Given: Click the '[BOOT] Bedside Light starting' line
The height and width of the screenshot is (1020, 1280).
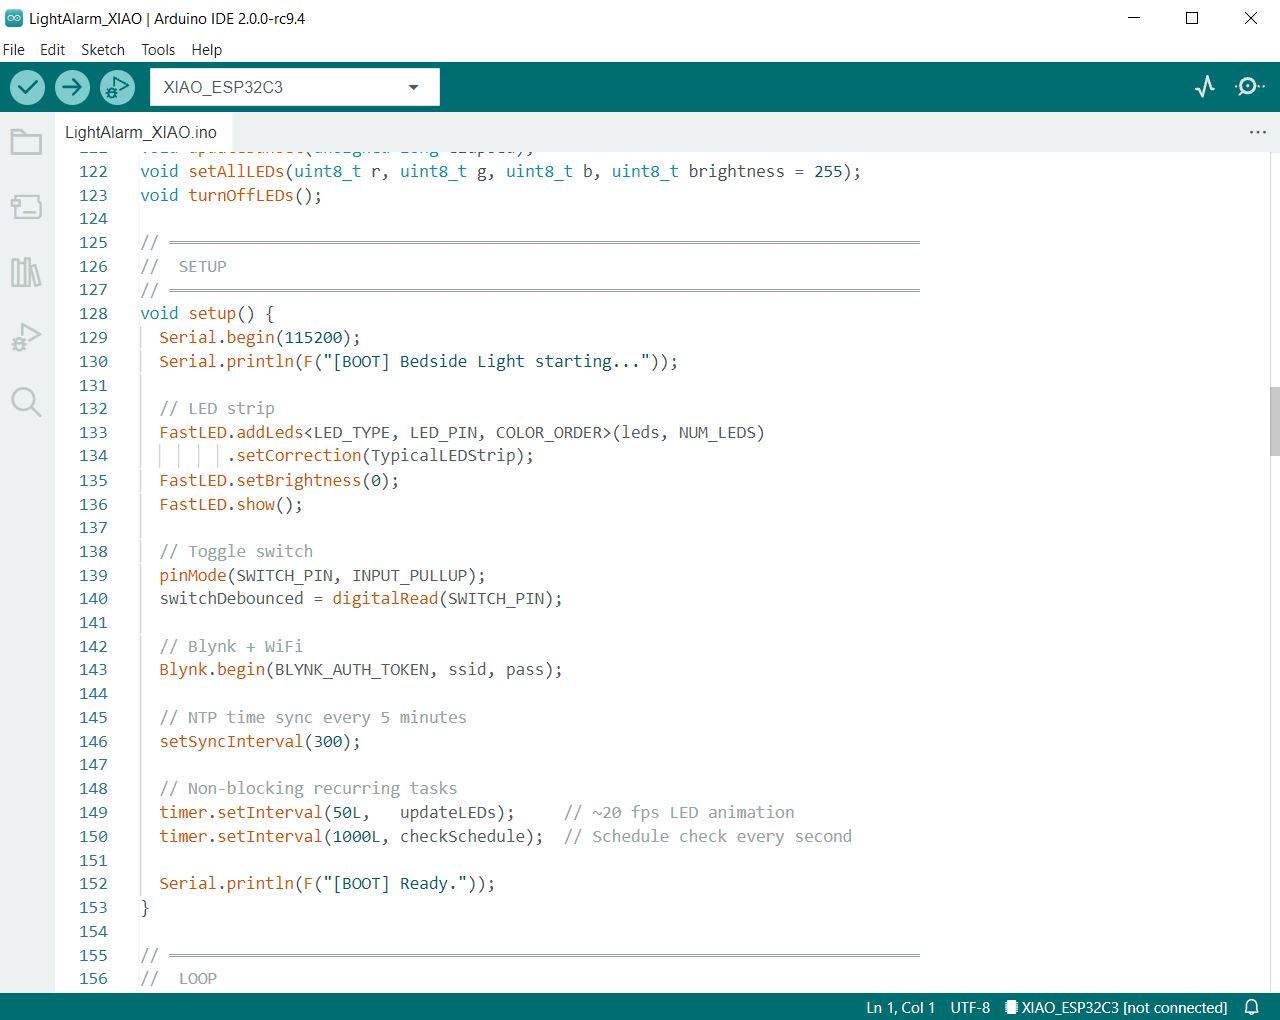Looking at the screenshot, I should click(x=419, y=362).
